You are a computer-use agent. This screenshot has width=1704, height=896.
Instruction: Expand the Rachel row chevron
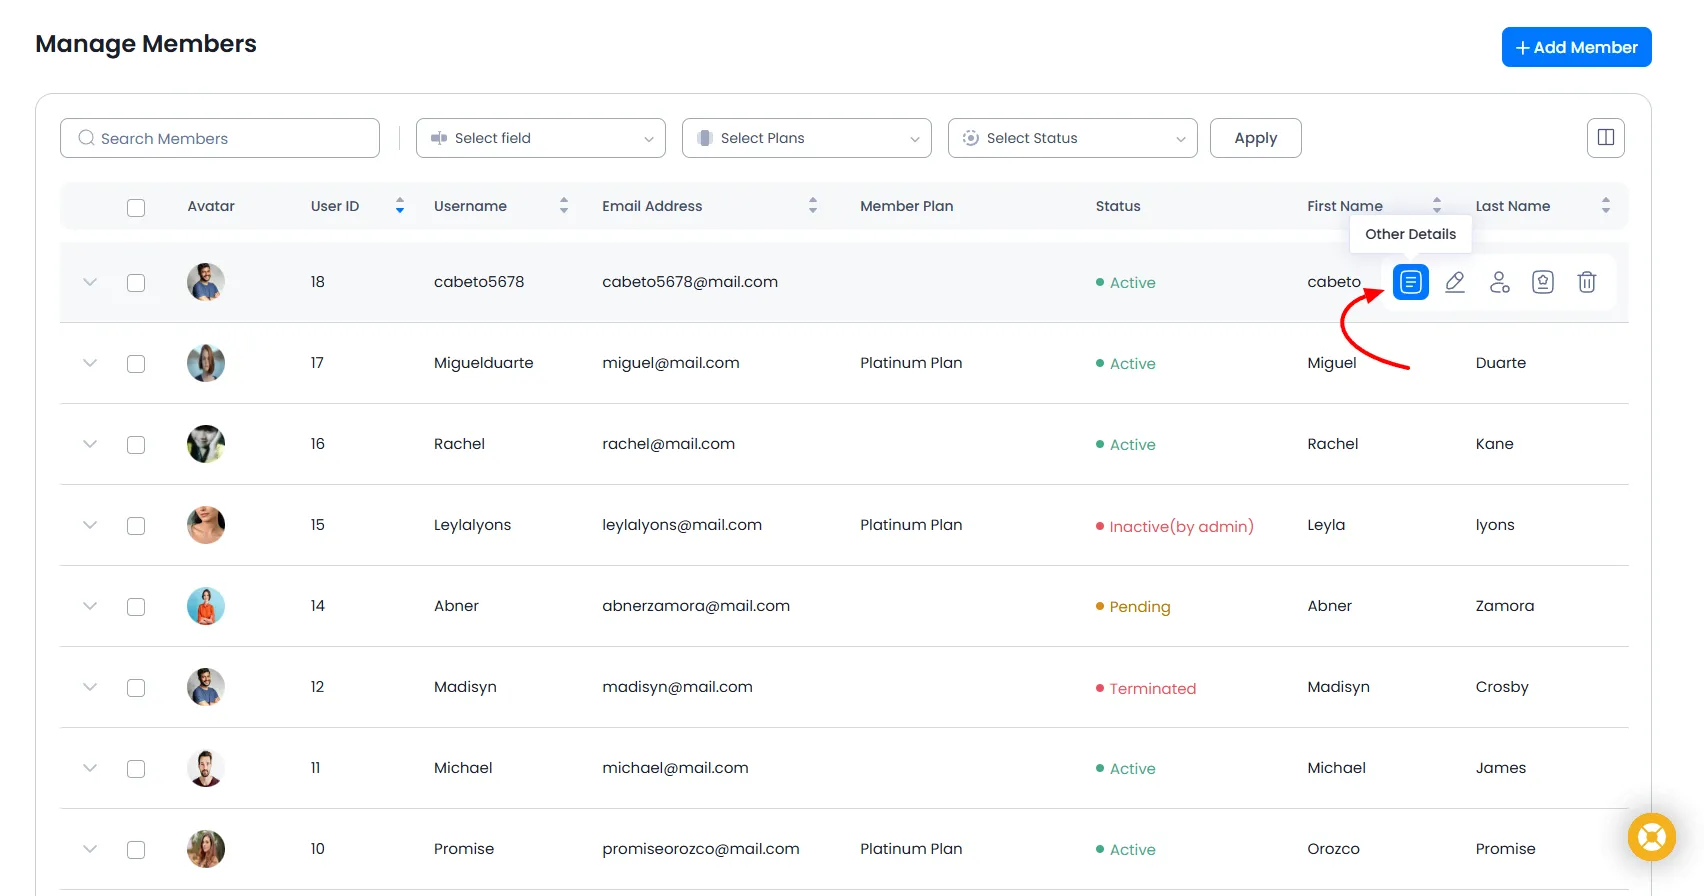90,444
